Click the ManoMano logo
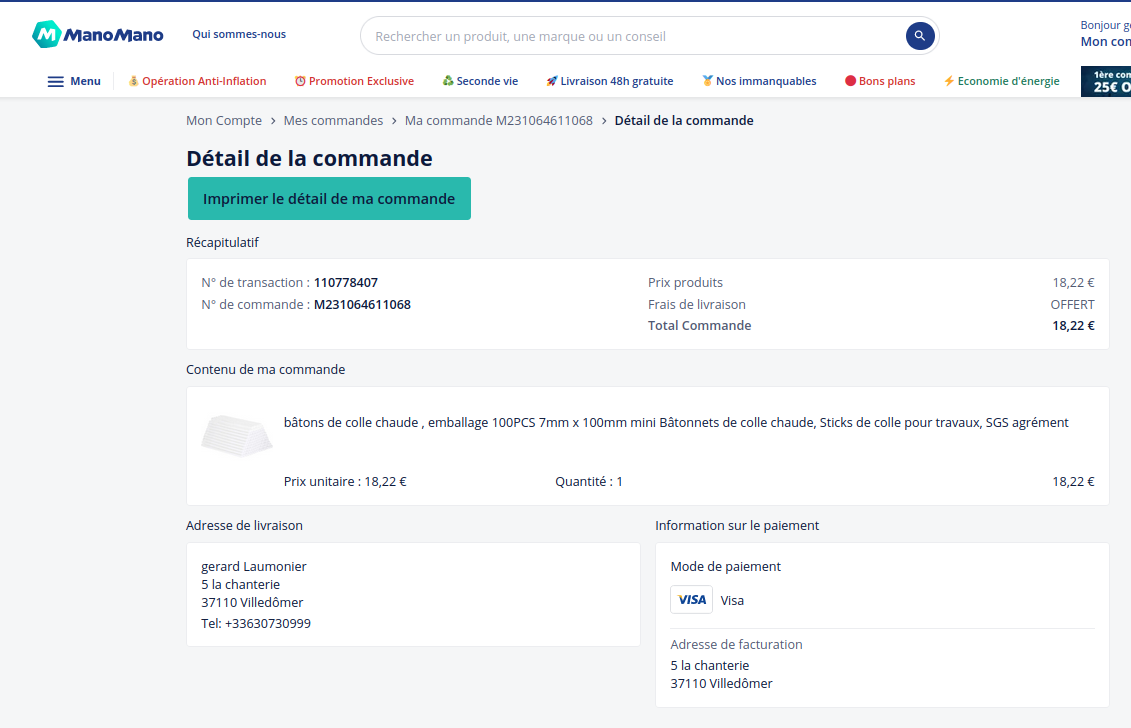 [x=97, y=35]
